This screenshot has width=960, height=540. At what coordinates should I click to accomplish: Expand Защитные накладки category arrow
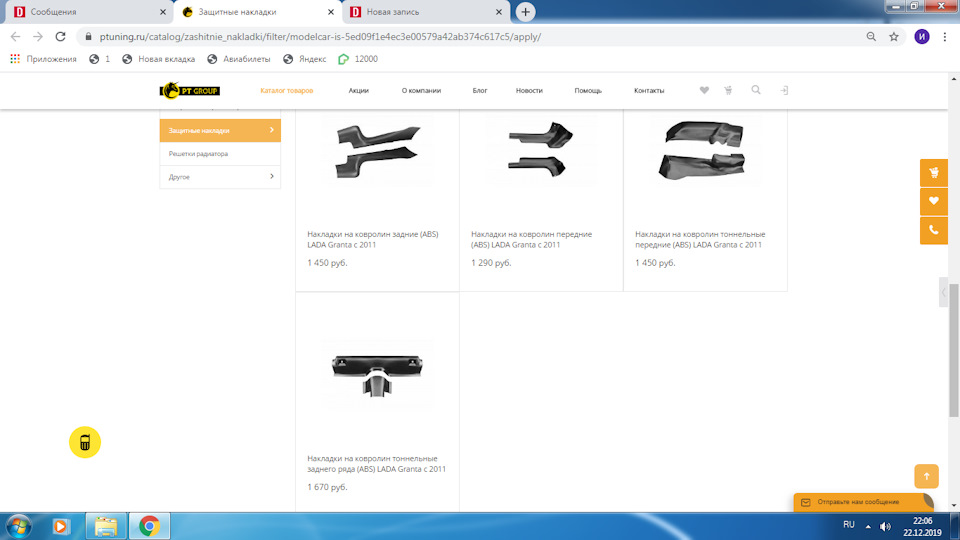pyautogui.click(x=272, y=130)
